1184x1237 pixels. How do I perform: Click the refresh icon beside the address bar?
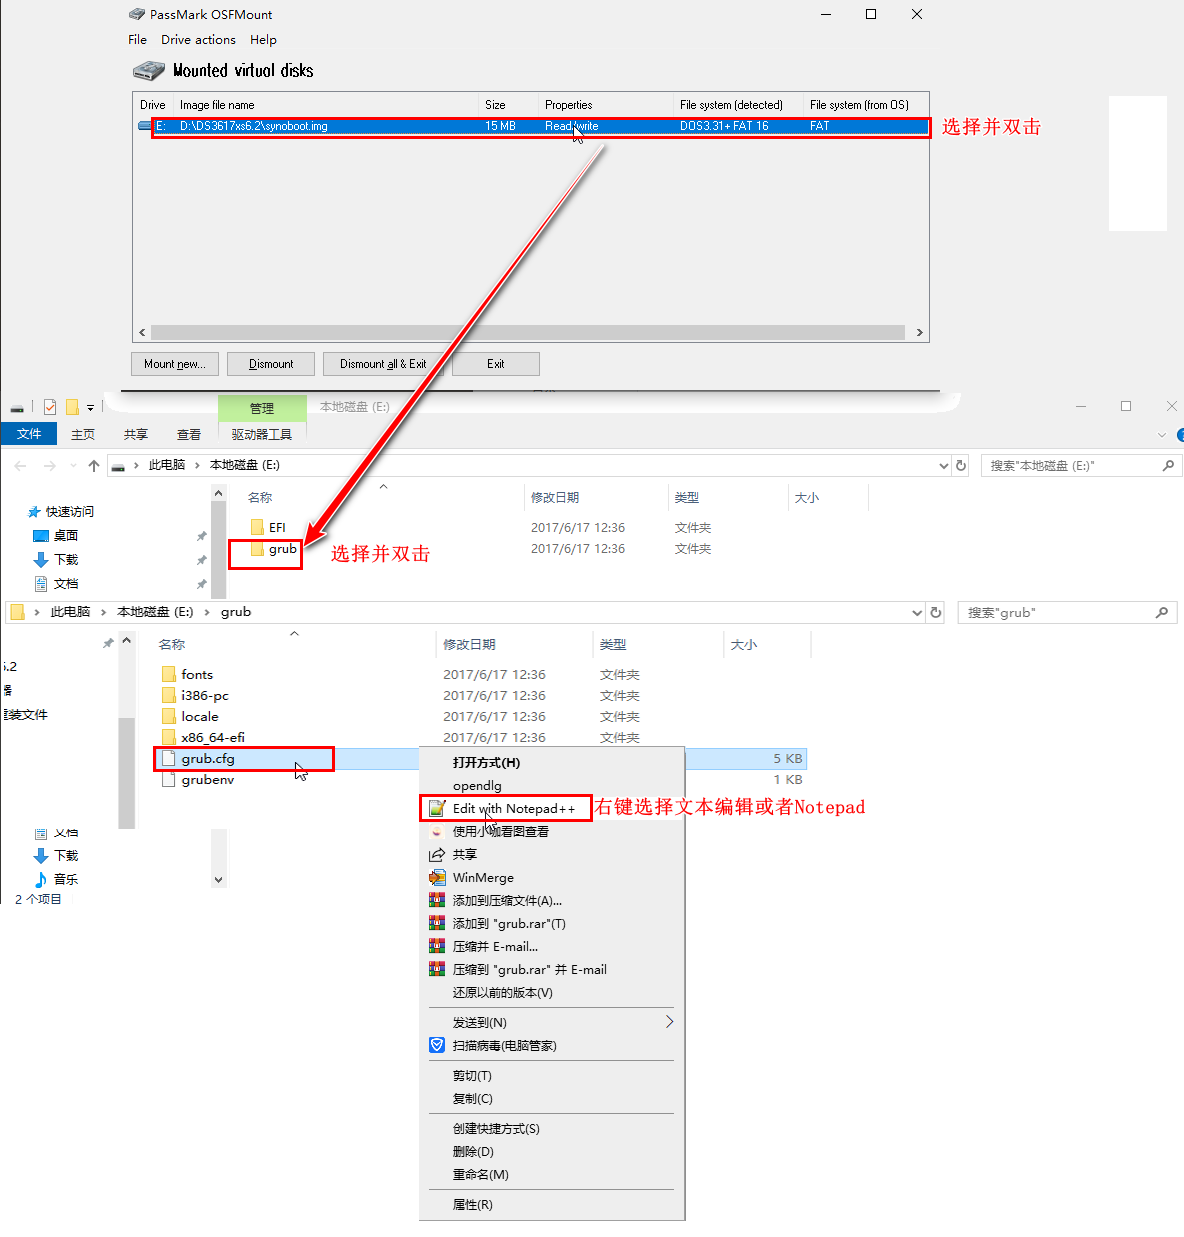tap(959, 465)
